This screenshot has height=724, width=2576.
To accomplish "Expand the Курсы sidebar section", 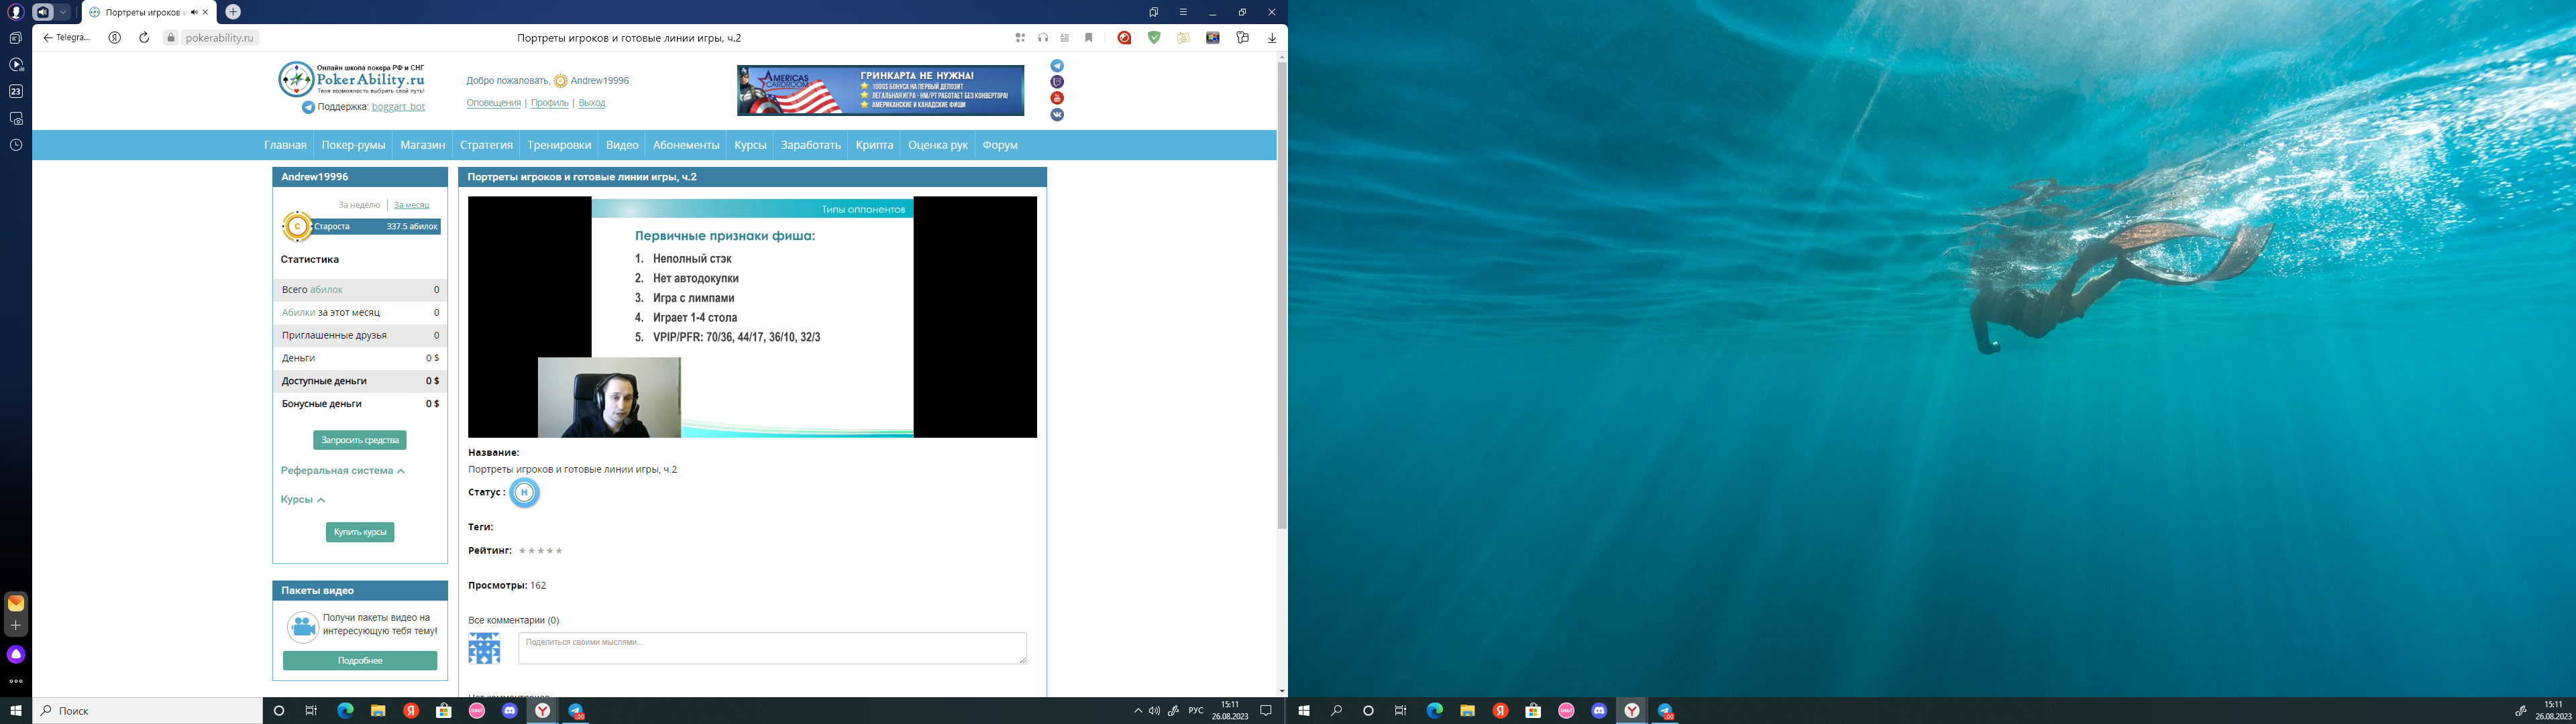I will 302,499.
